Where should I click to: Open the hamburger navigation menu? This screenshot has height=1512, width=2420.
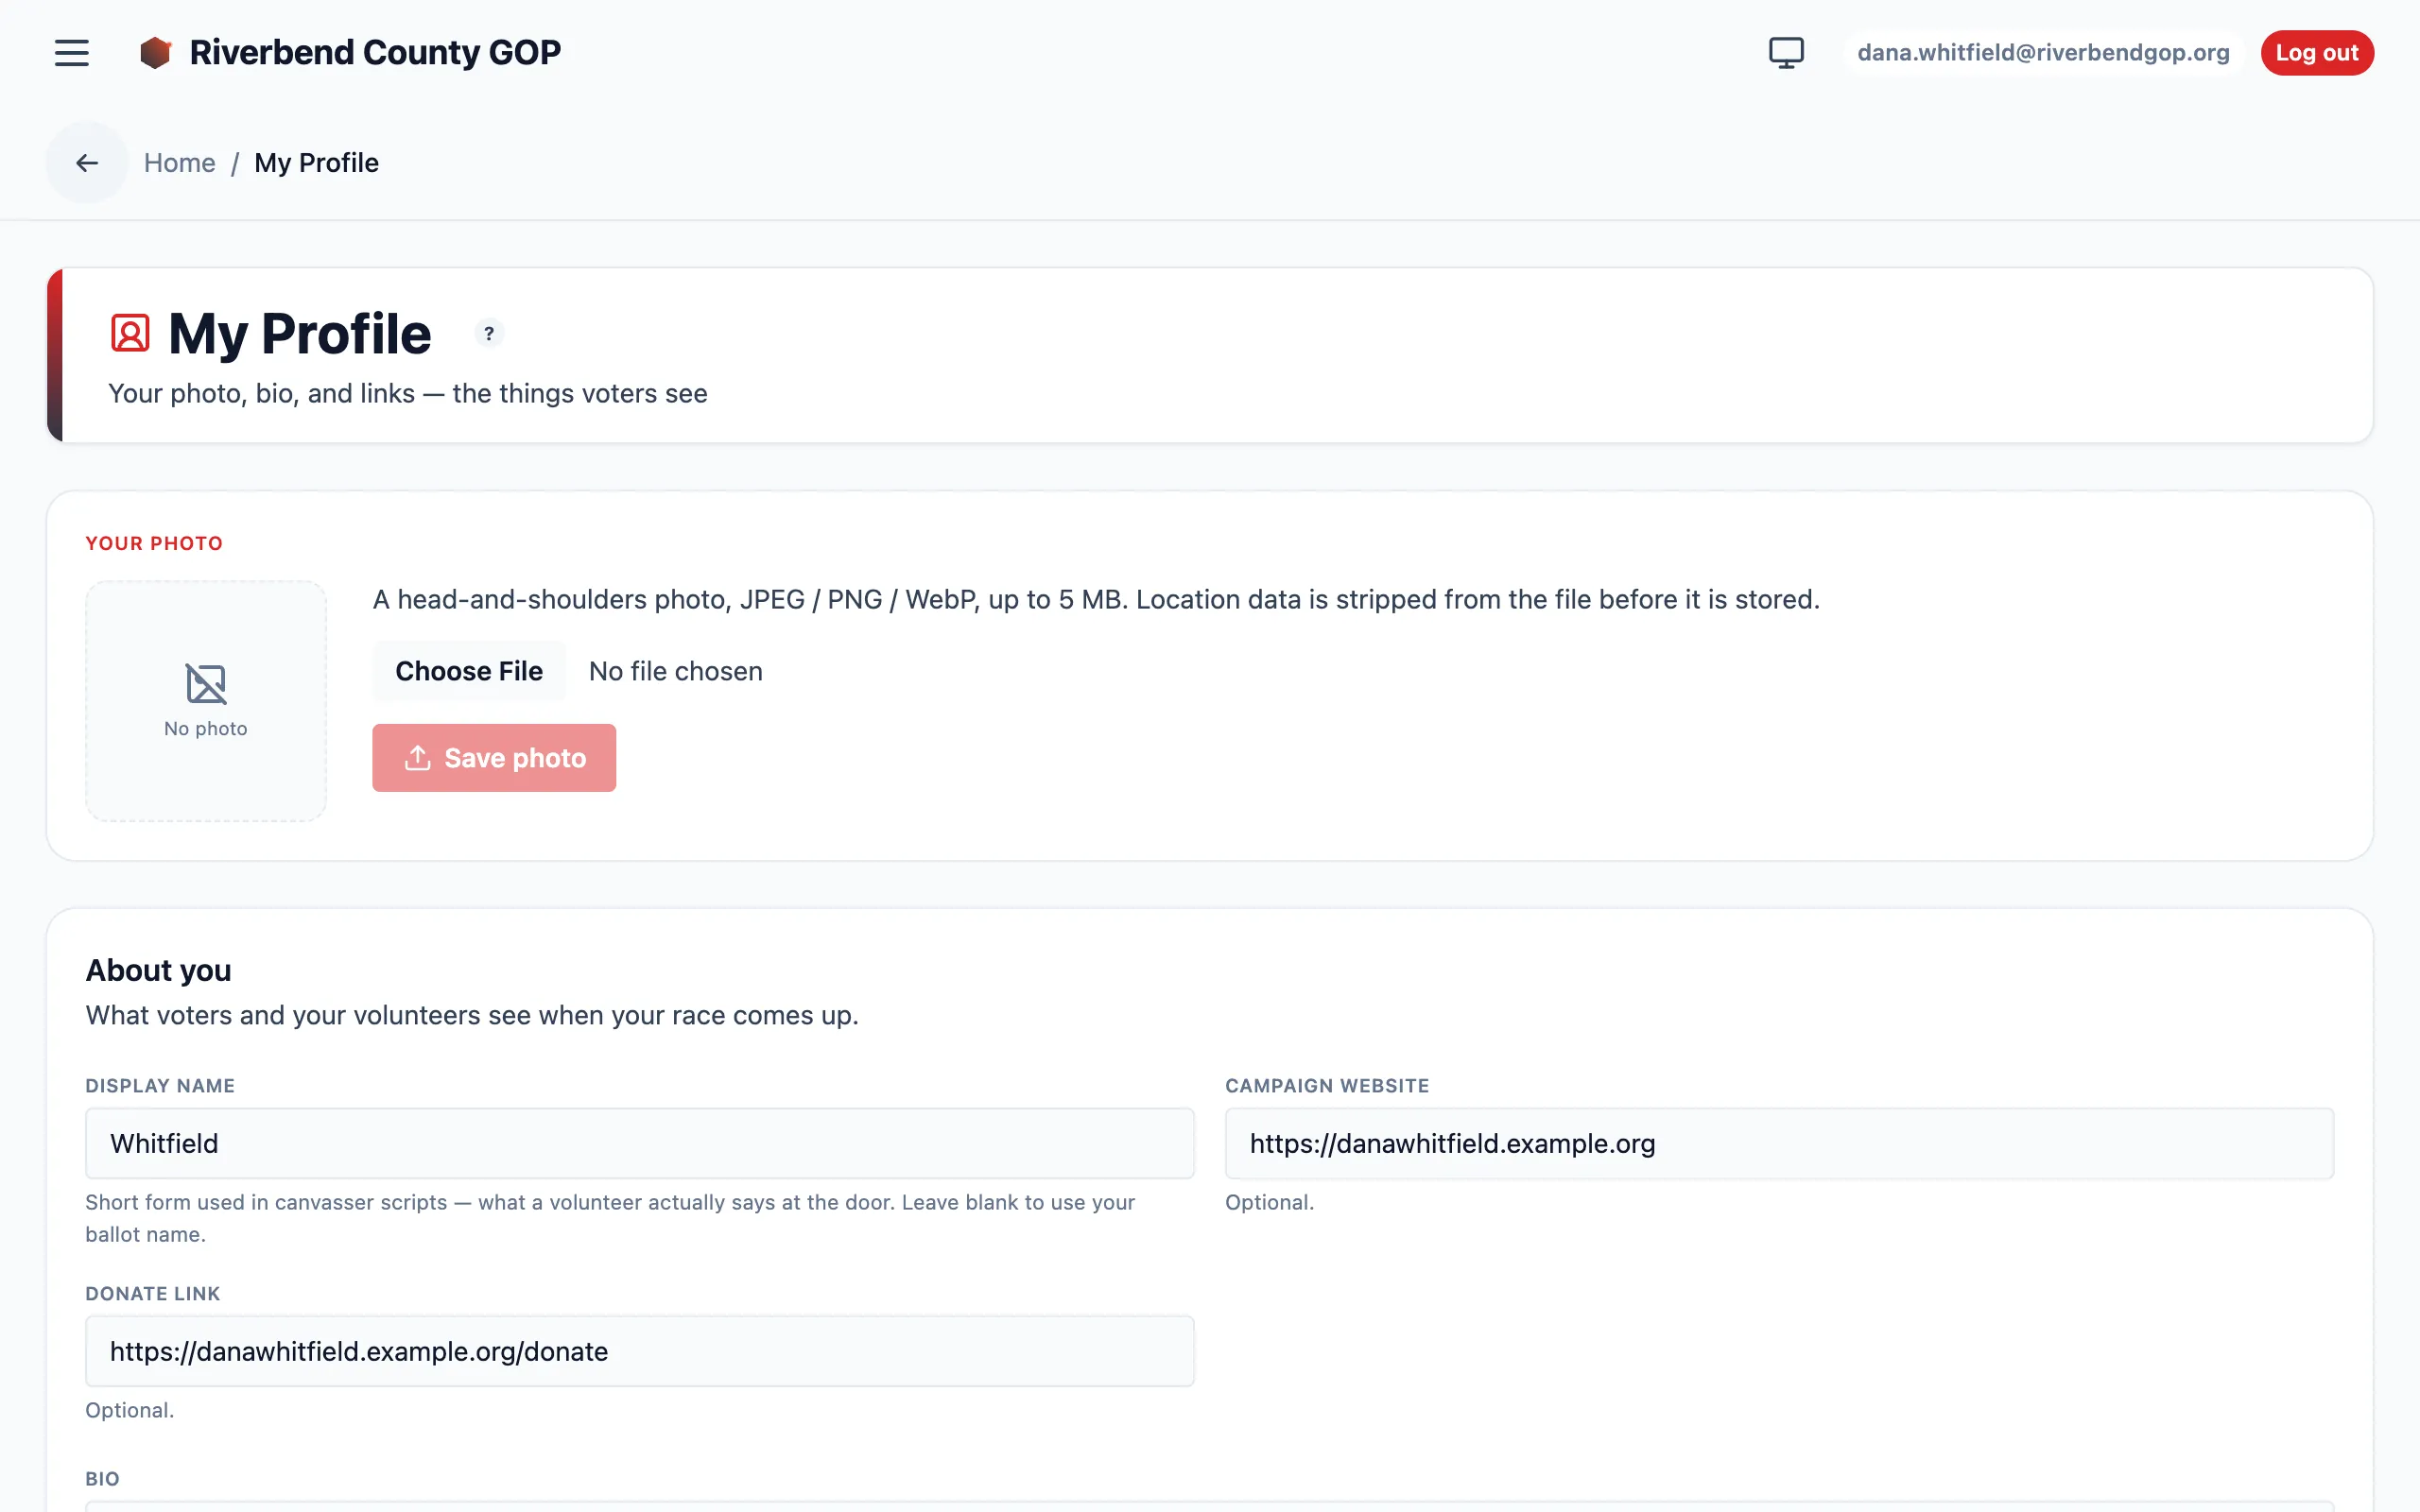click(x=71, y=52)
